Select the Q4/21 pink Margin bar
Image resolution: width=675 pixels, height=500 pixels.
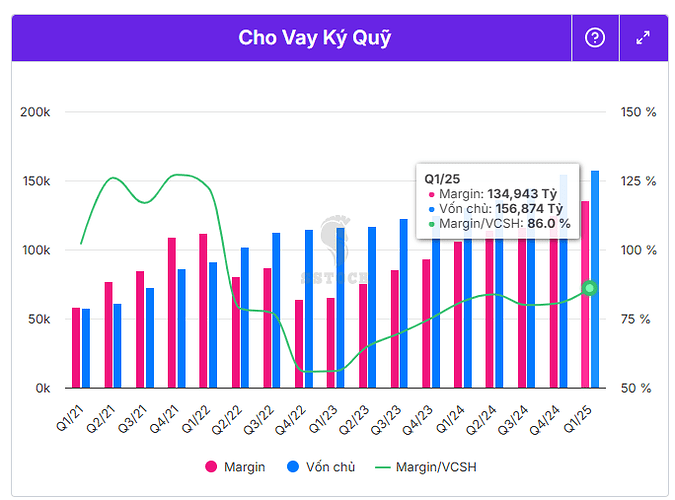tap(172, 313)
